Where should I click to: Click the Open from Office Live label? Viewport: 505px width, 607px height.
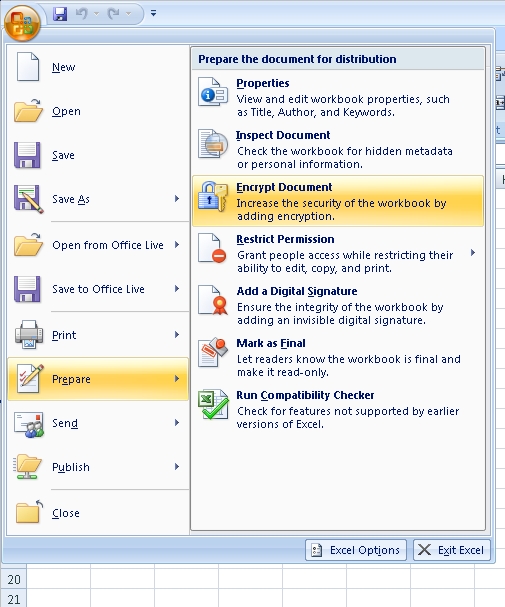click(x=108, y=245)
